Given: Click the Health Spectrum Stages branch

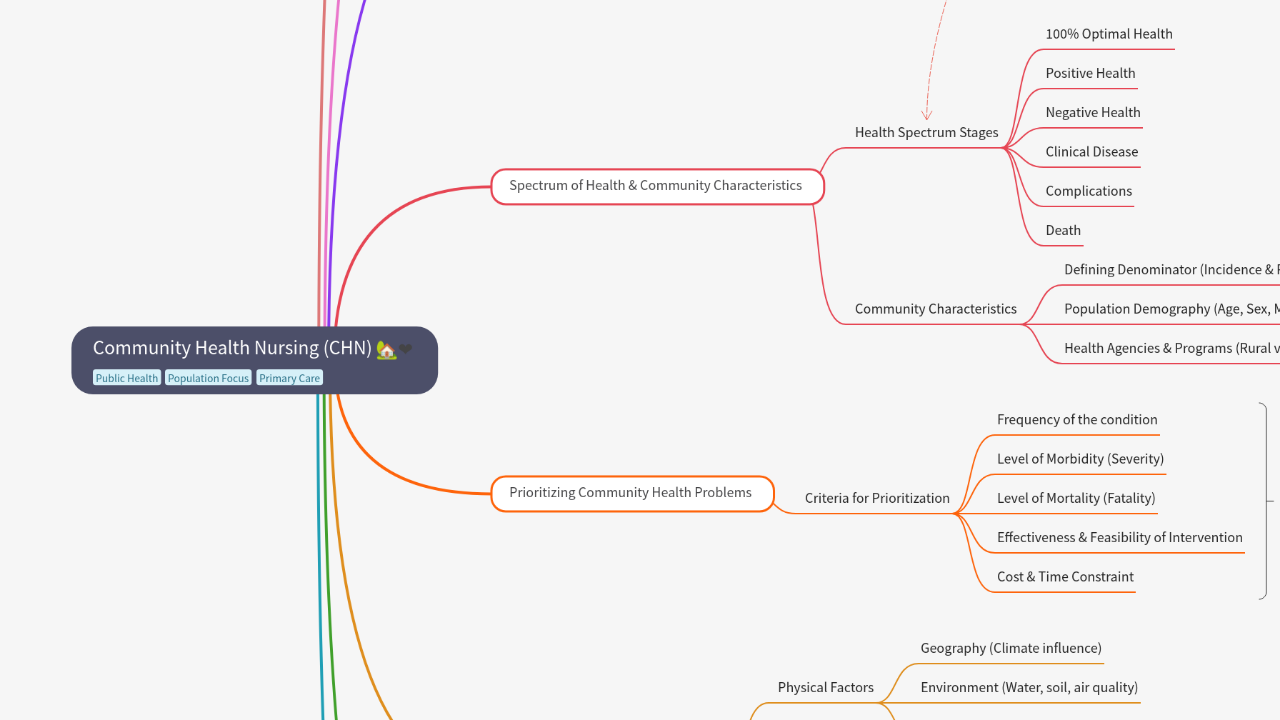Looking at the screenshot, I should point(926,132).
